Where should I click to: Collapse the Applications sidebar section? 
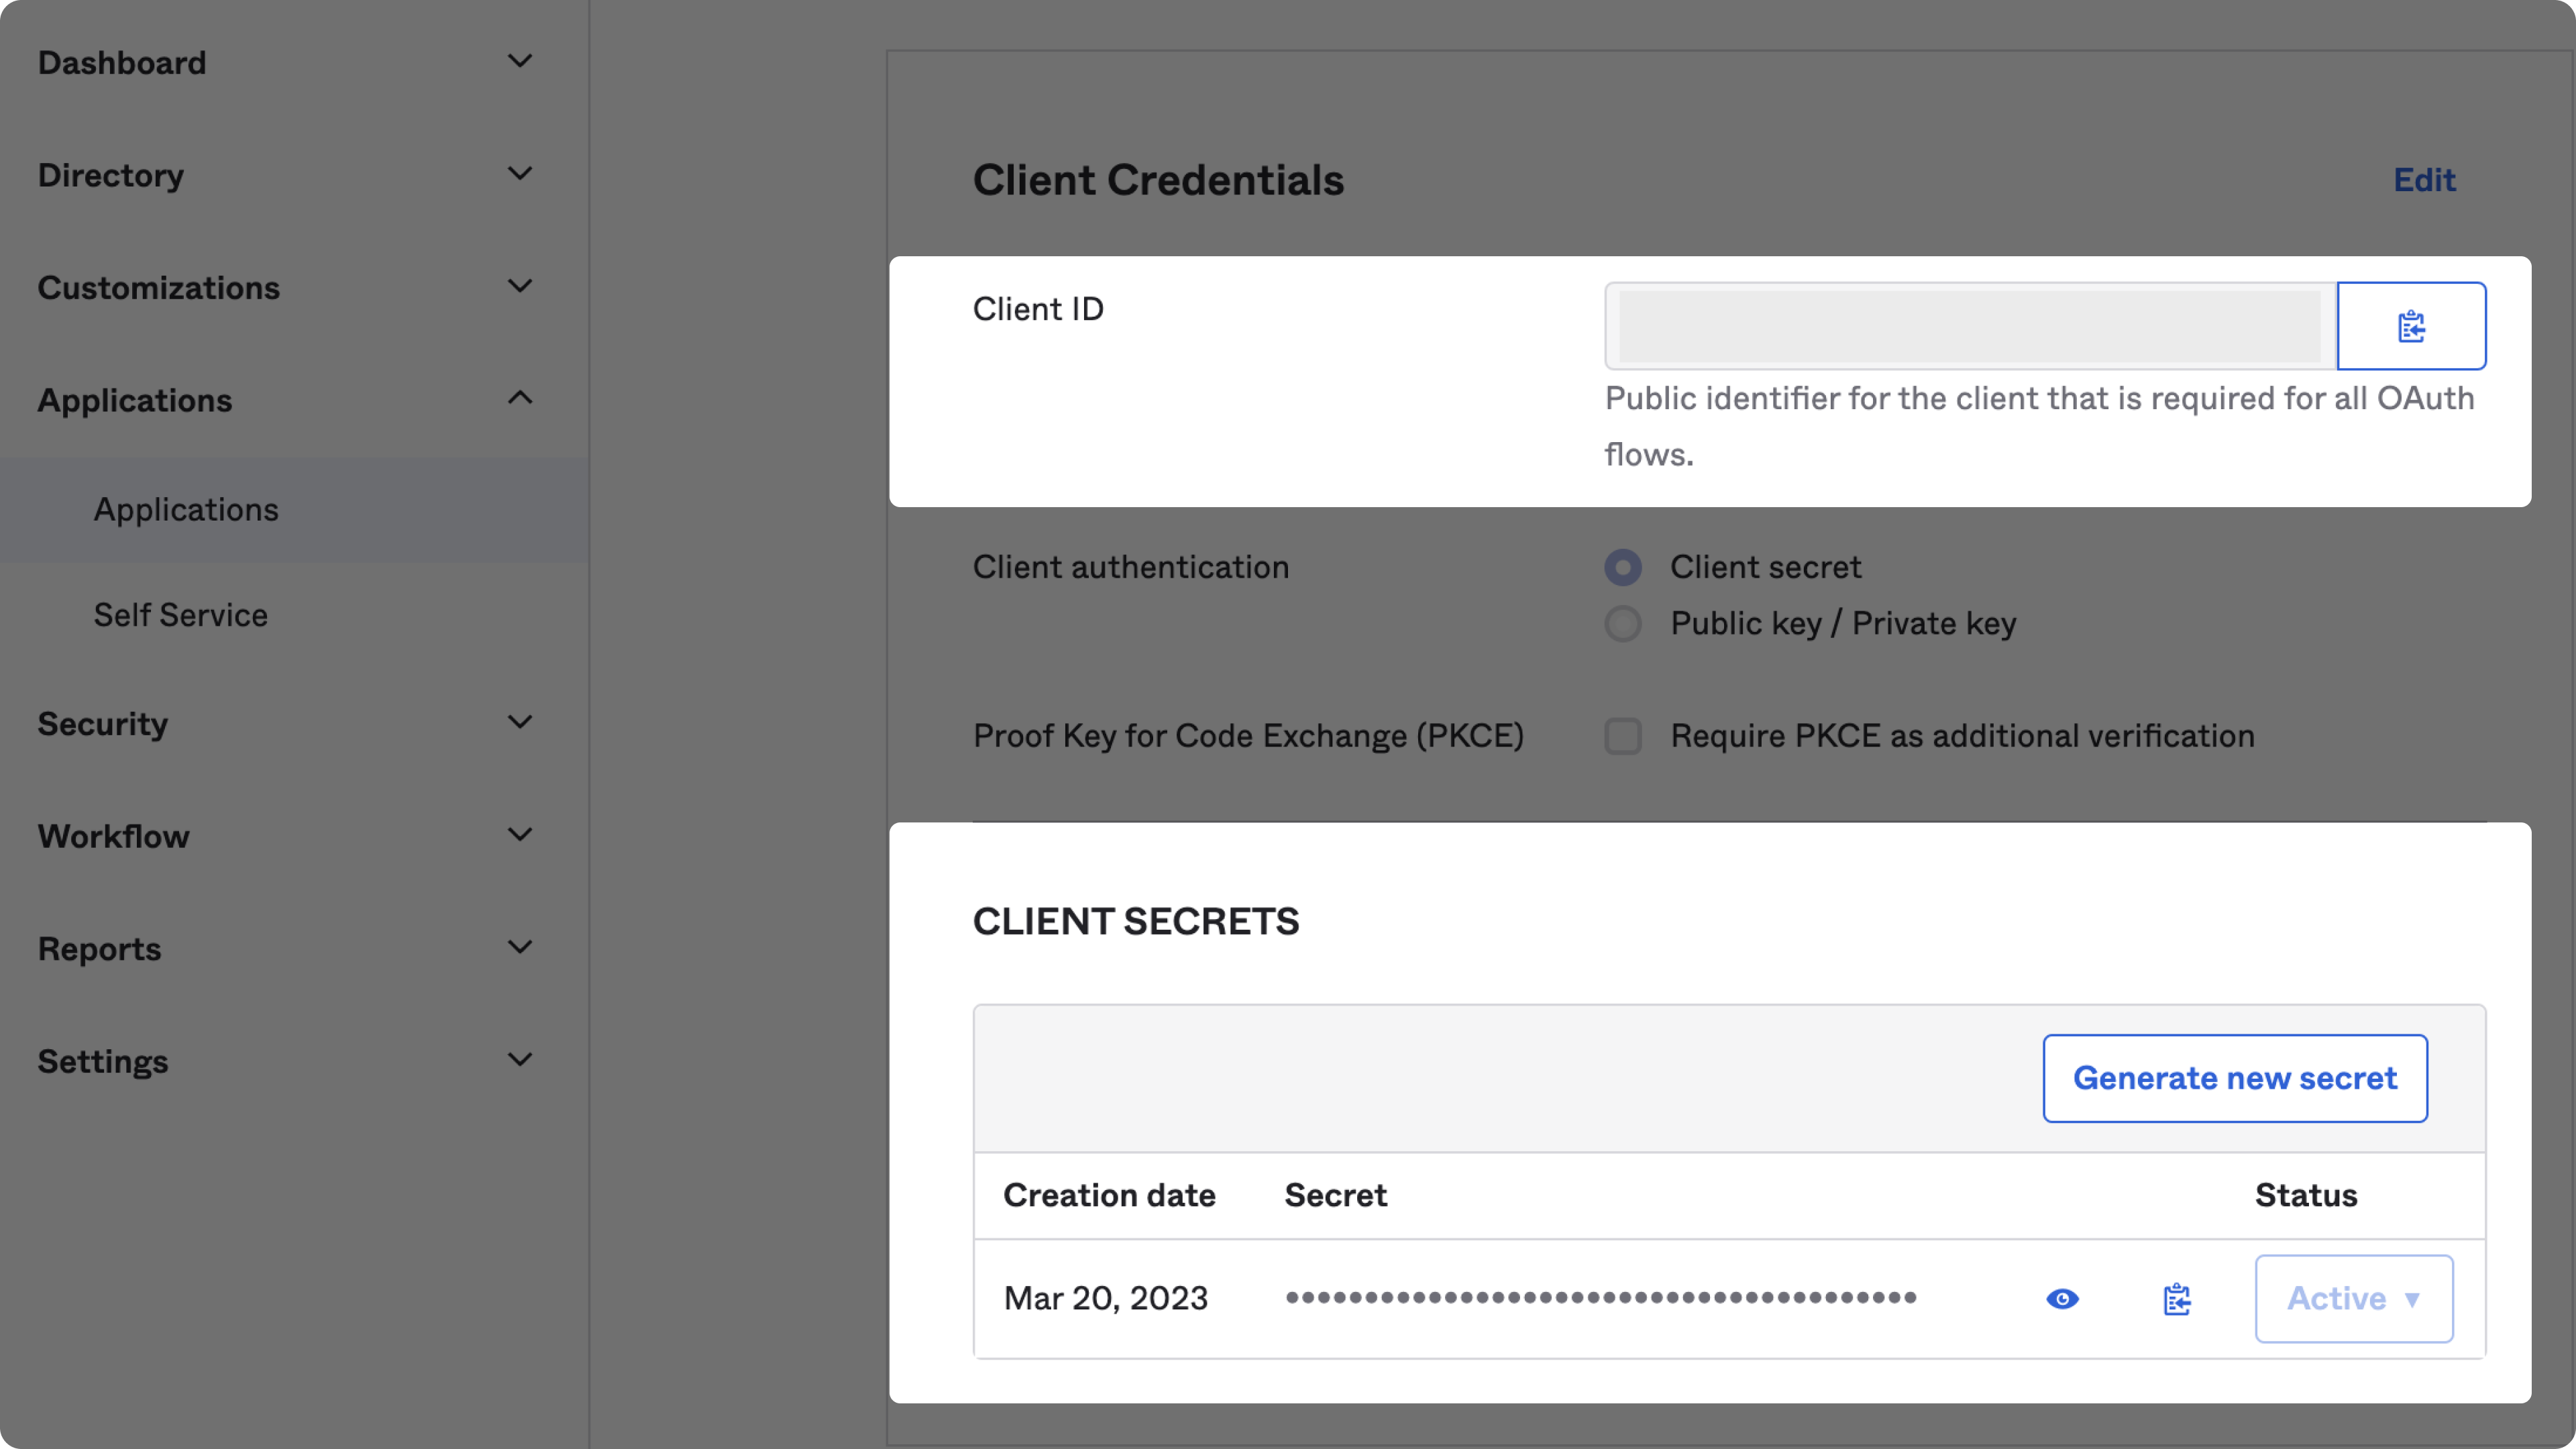click(x=519, y=399)
